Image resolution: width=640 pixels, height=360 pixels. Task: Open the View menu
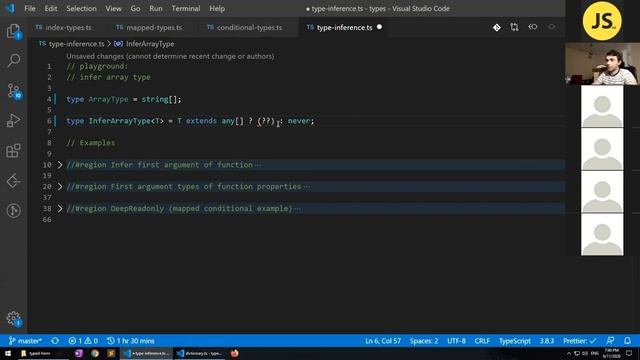(x=113, y=8)
